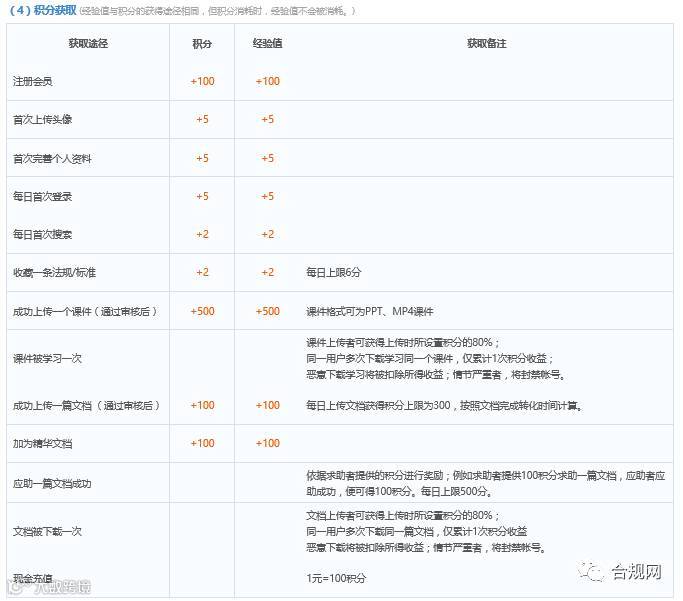Select the "收藏一条法规/标准" row label

[54, 273]
